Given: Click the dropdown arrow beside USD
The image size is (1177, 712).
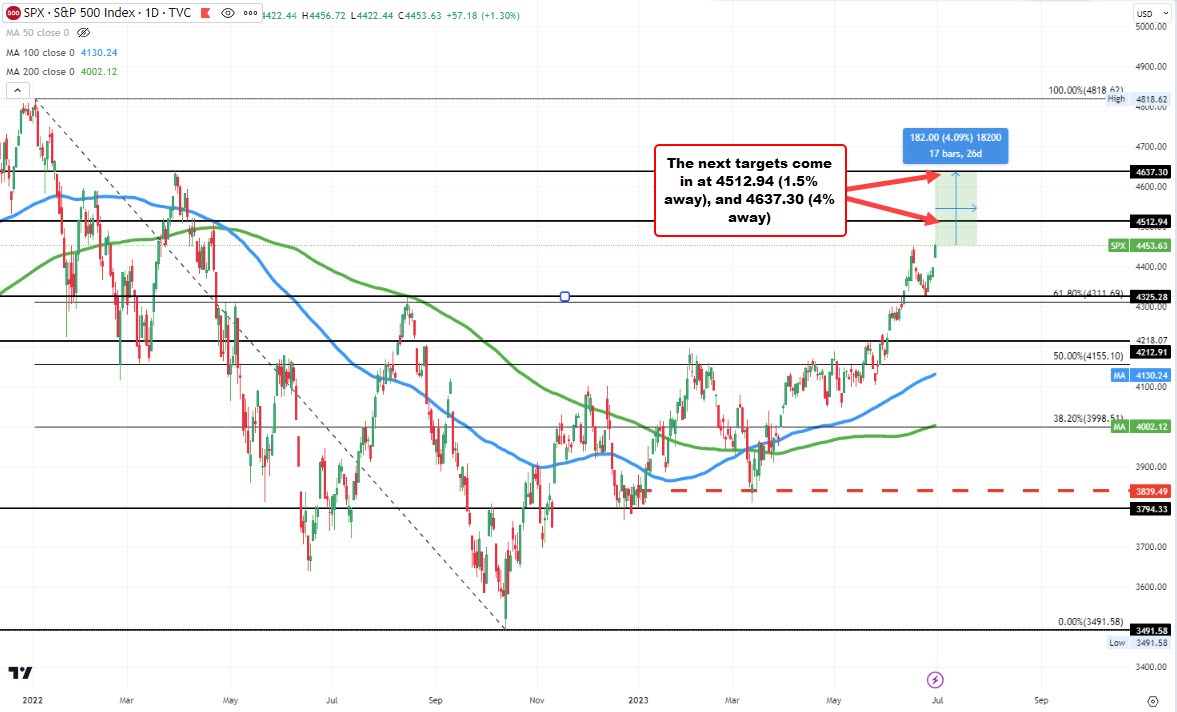Looking at the screenshot, I should tap(1165, 13).
